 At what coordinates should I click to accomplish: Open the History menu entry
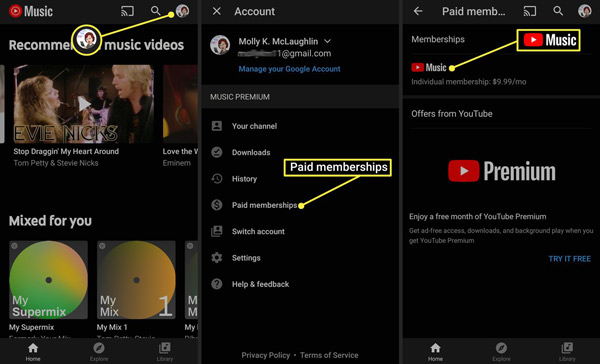[x=245, y=179]
